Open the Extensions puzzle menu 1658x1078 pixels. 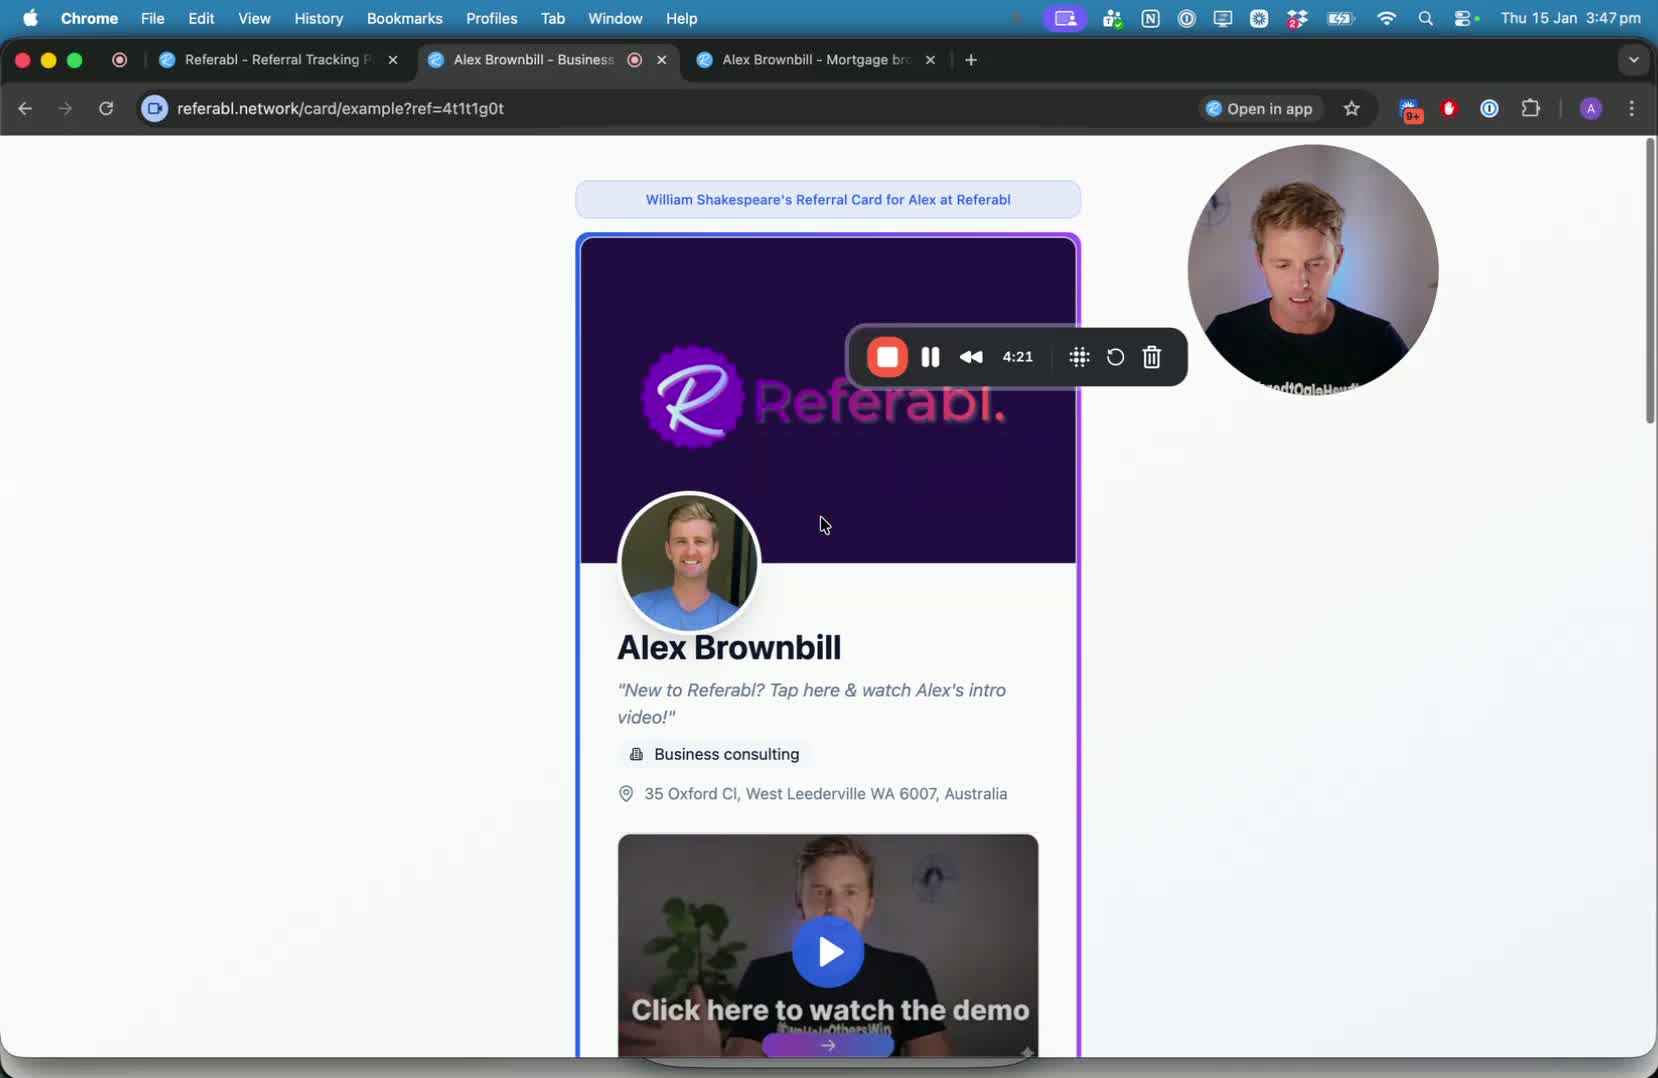pyautogui.click(x=1530, y=109)
